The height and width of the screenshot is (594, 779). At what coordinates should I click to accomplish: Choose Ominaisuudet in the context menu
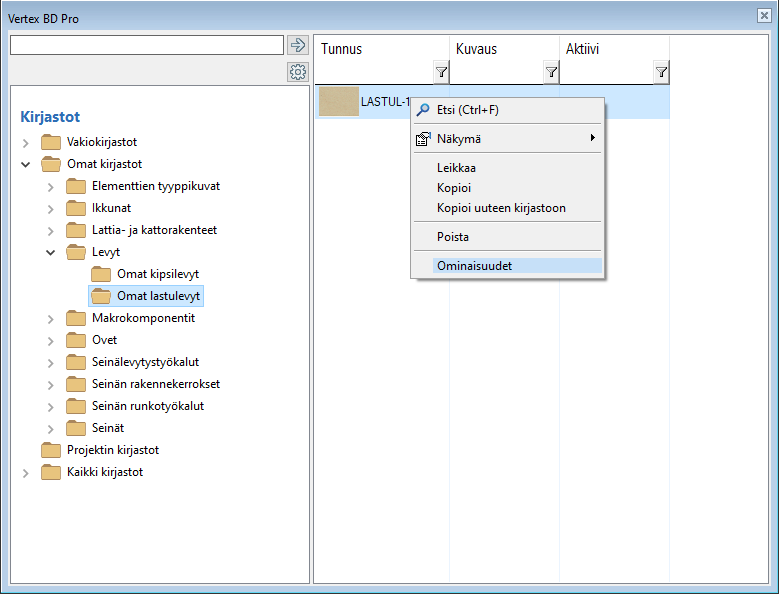coord(474,266)
